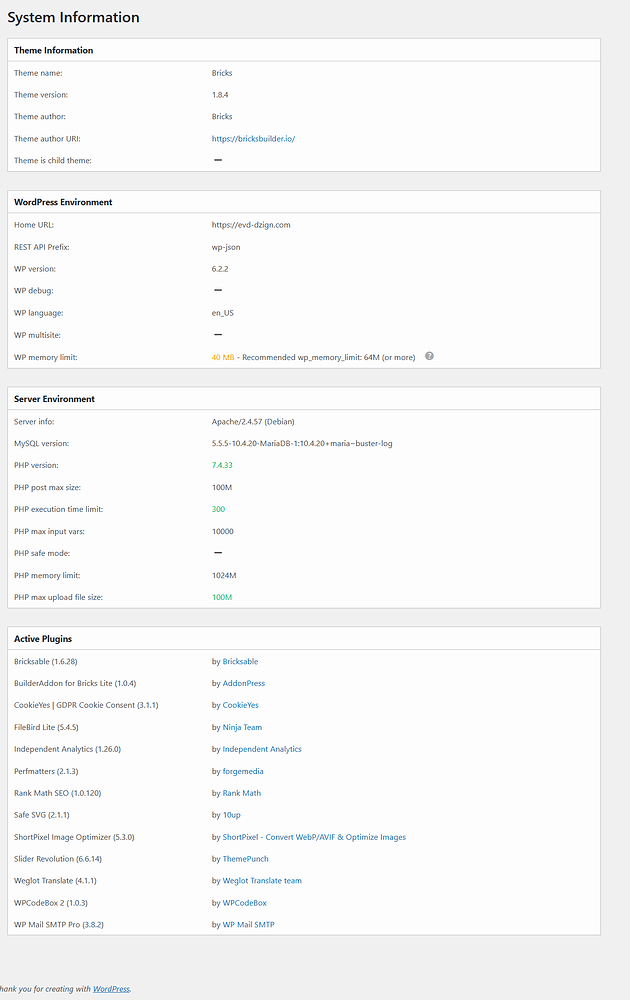Viewport: 630px width, 1000px height.
Task: Click the orange 40 MB memory value
Action: pos(223,357)
